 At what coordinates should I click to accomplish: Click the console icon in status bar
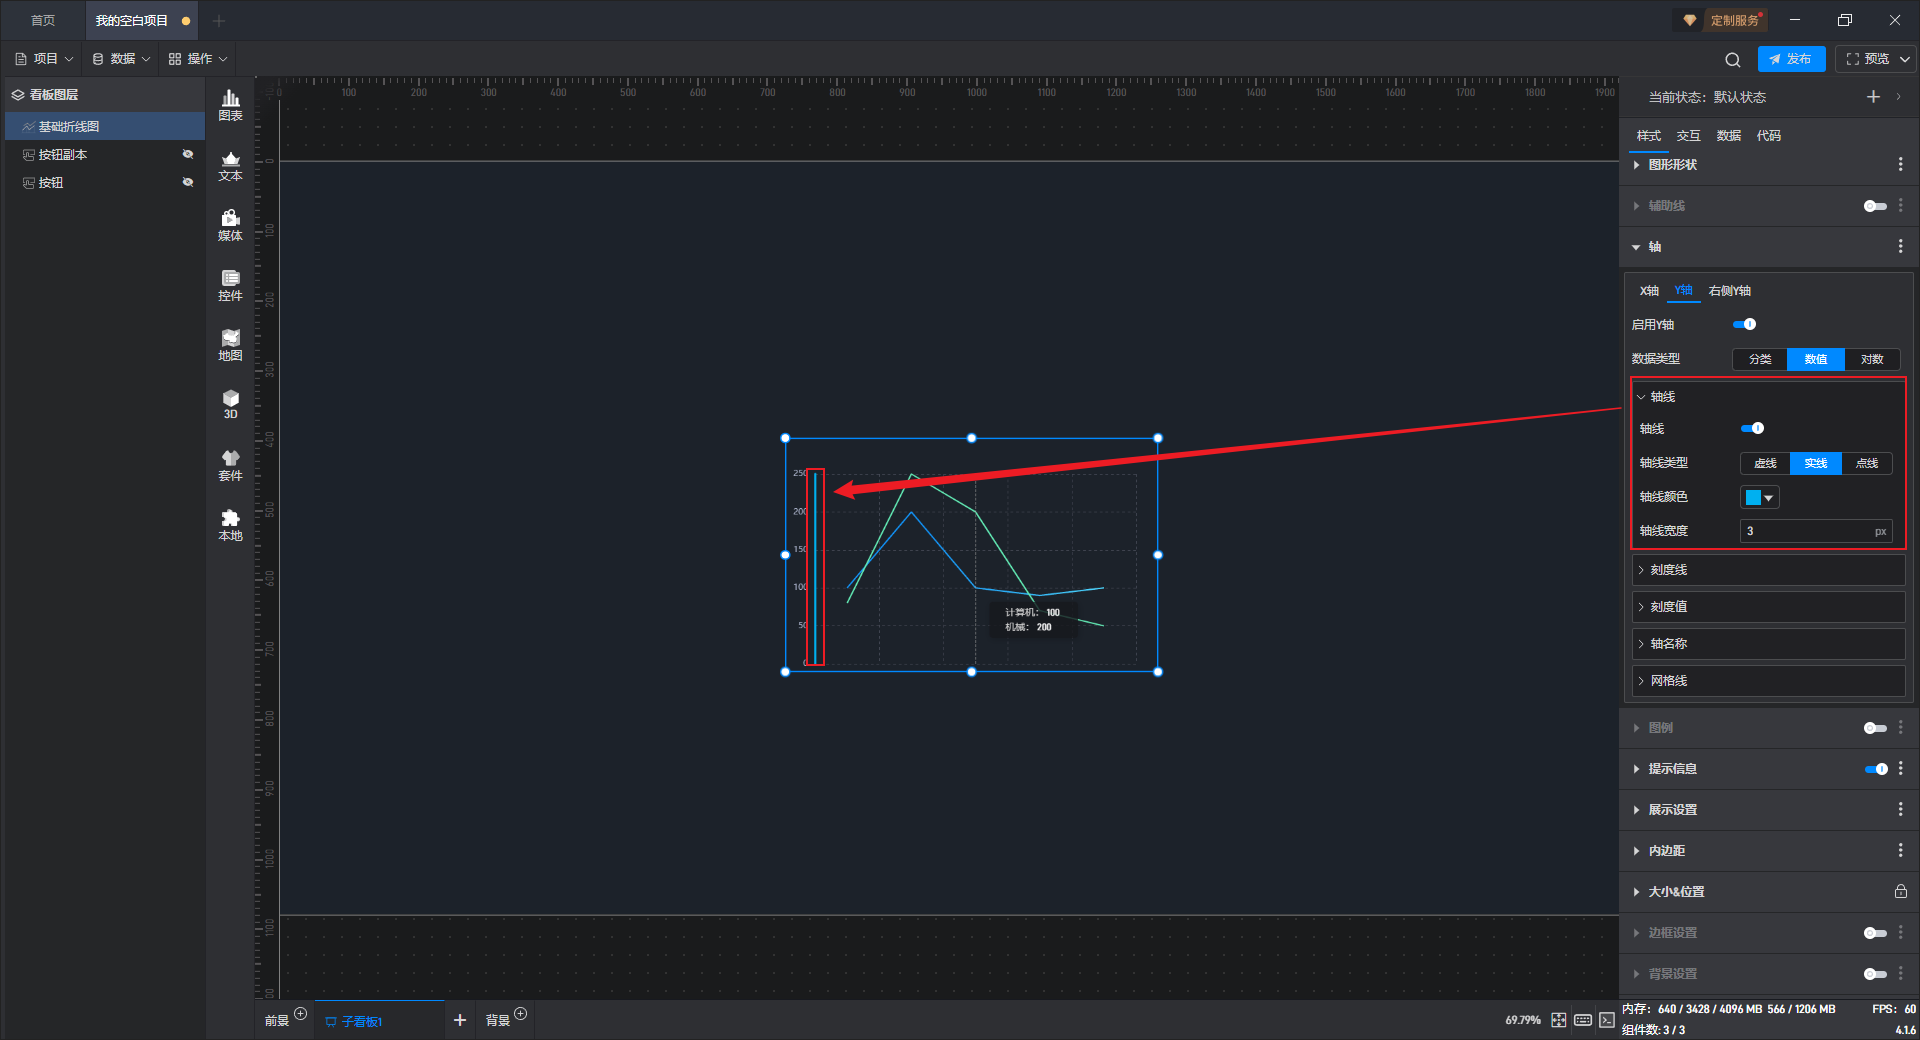pyautogui.click(x=1607, y=1020)
